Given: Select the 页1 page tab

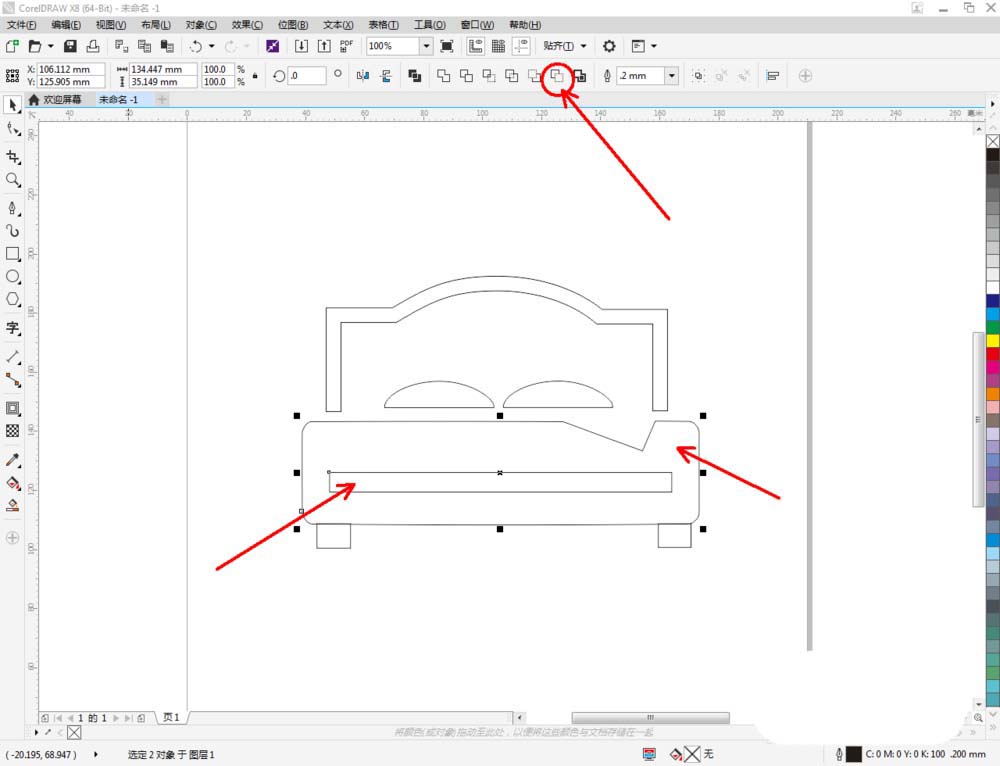Looking at the screenshot, I should [171, 718].
